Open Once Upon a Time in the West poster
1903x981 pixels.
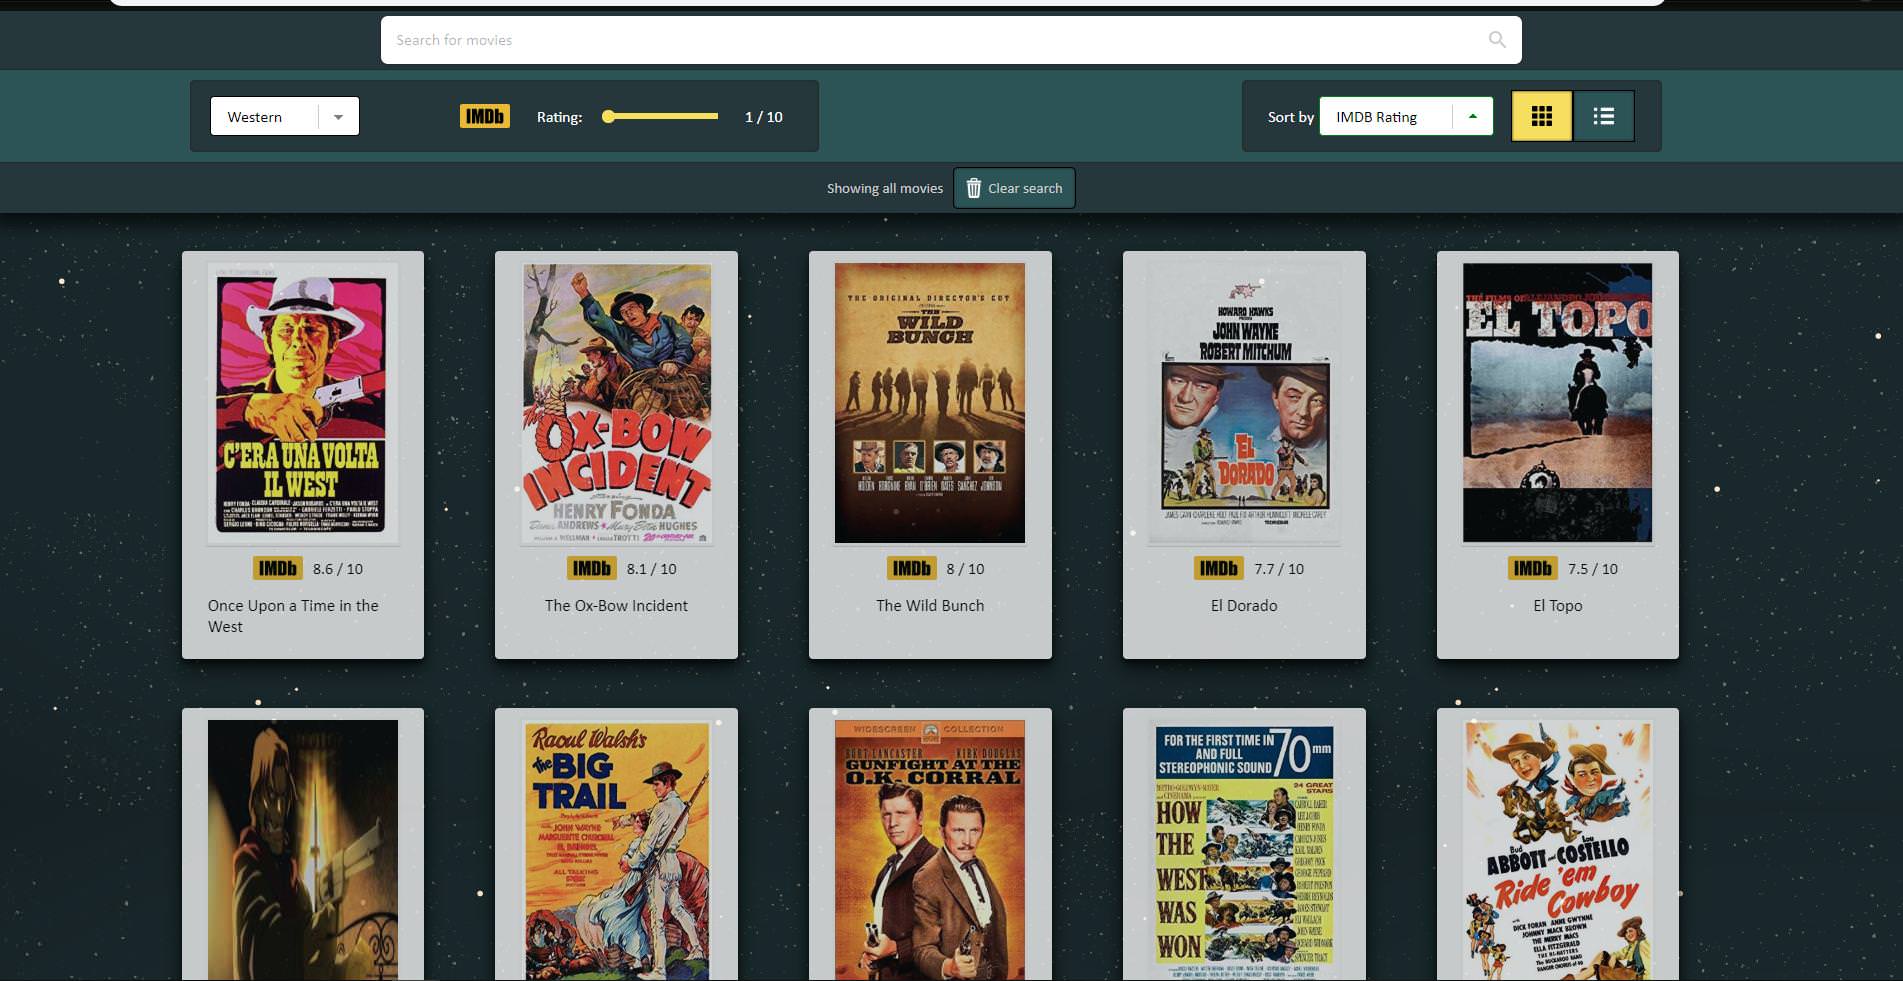click(303, 403)
